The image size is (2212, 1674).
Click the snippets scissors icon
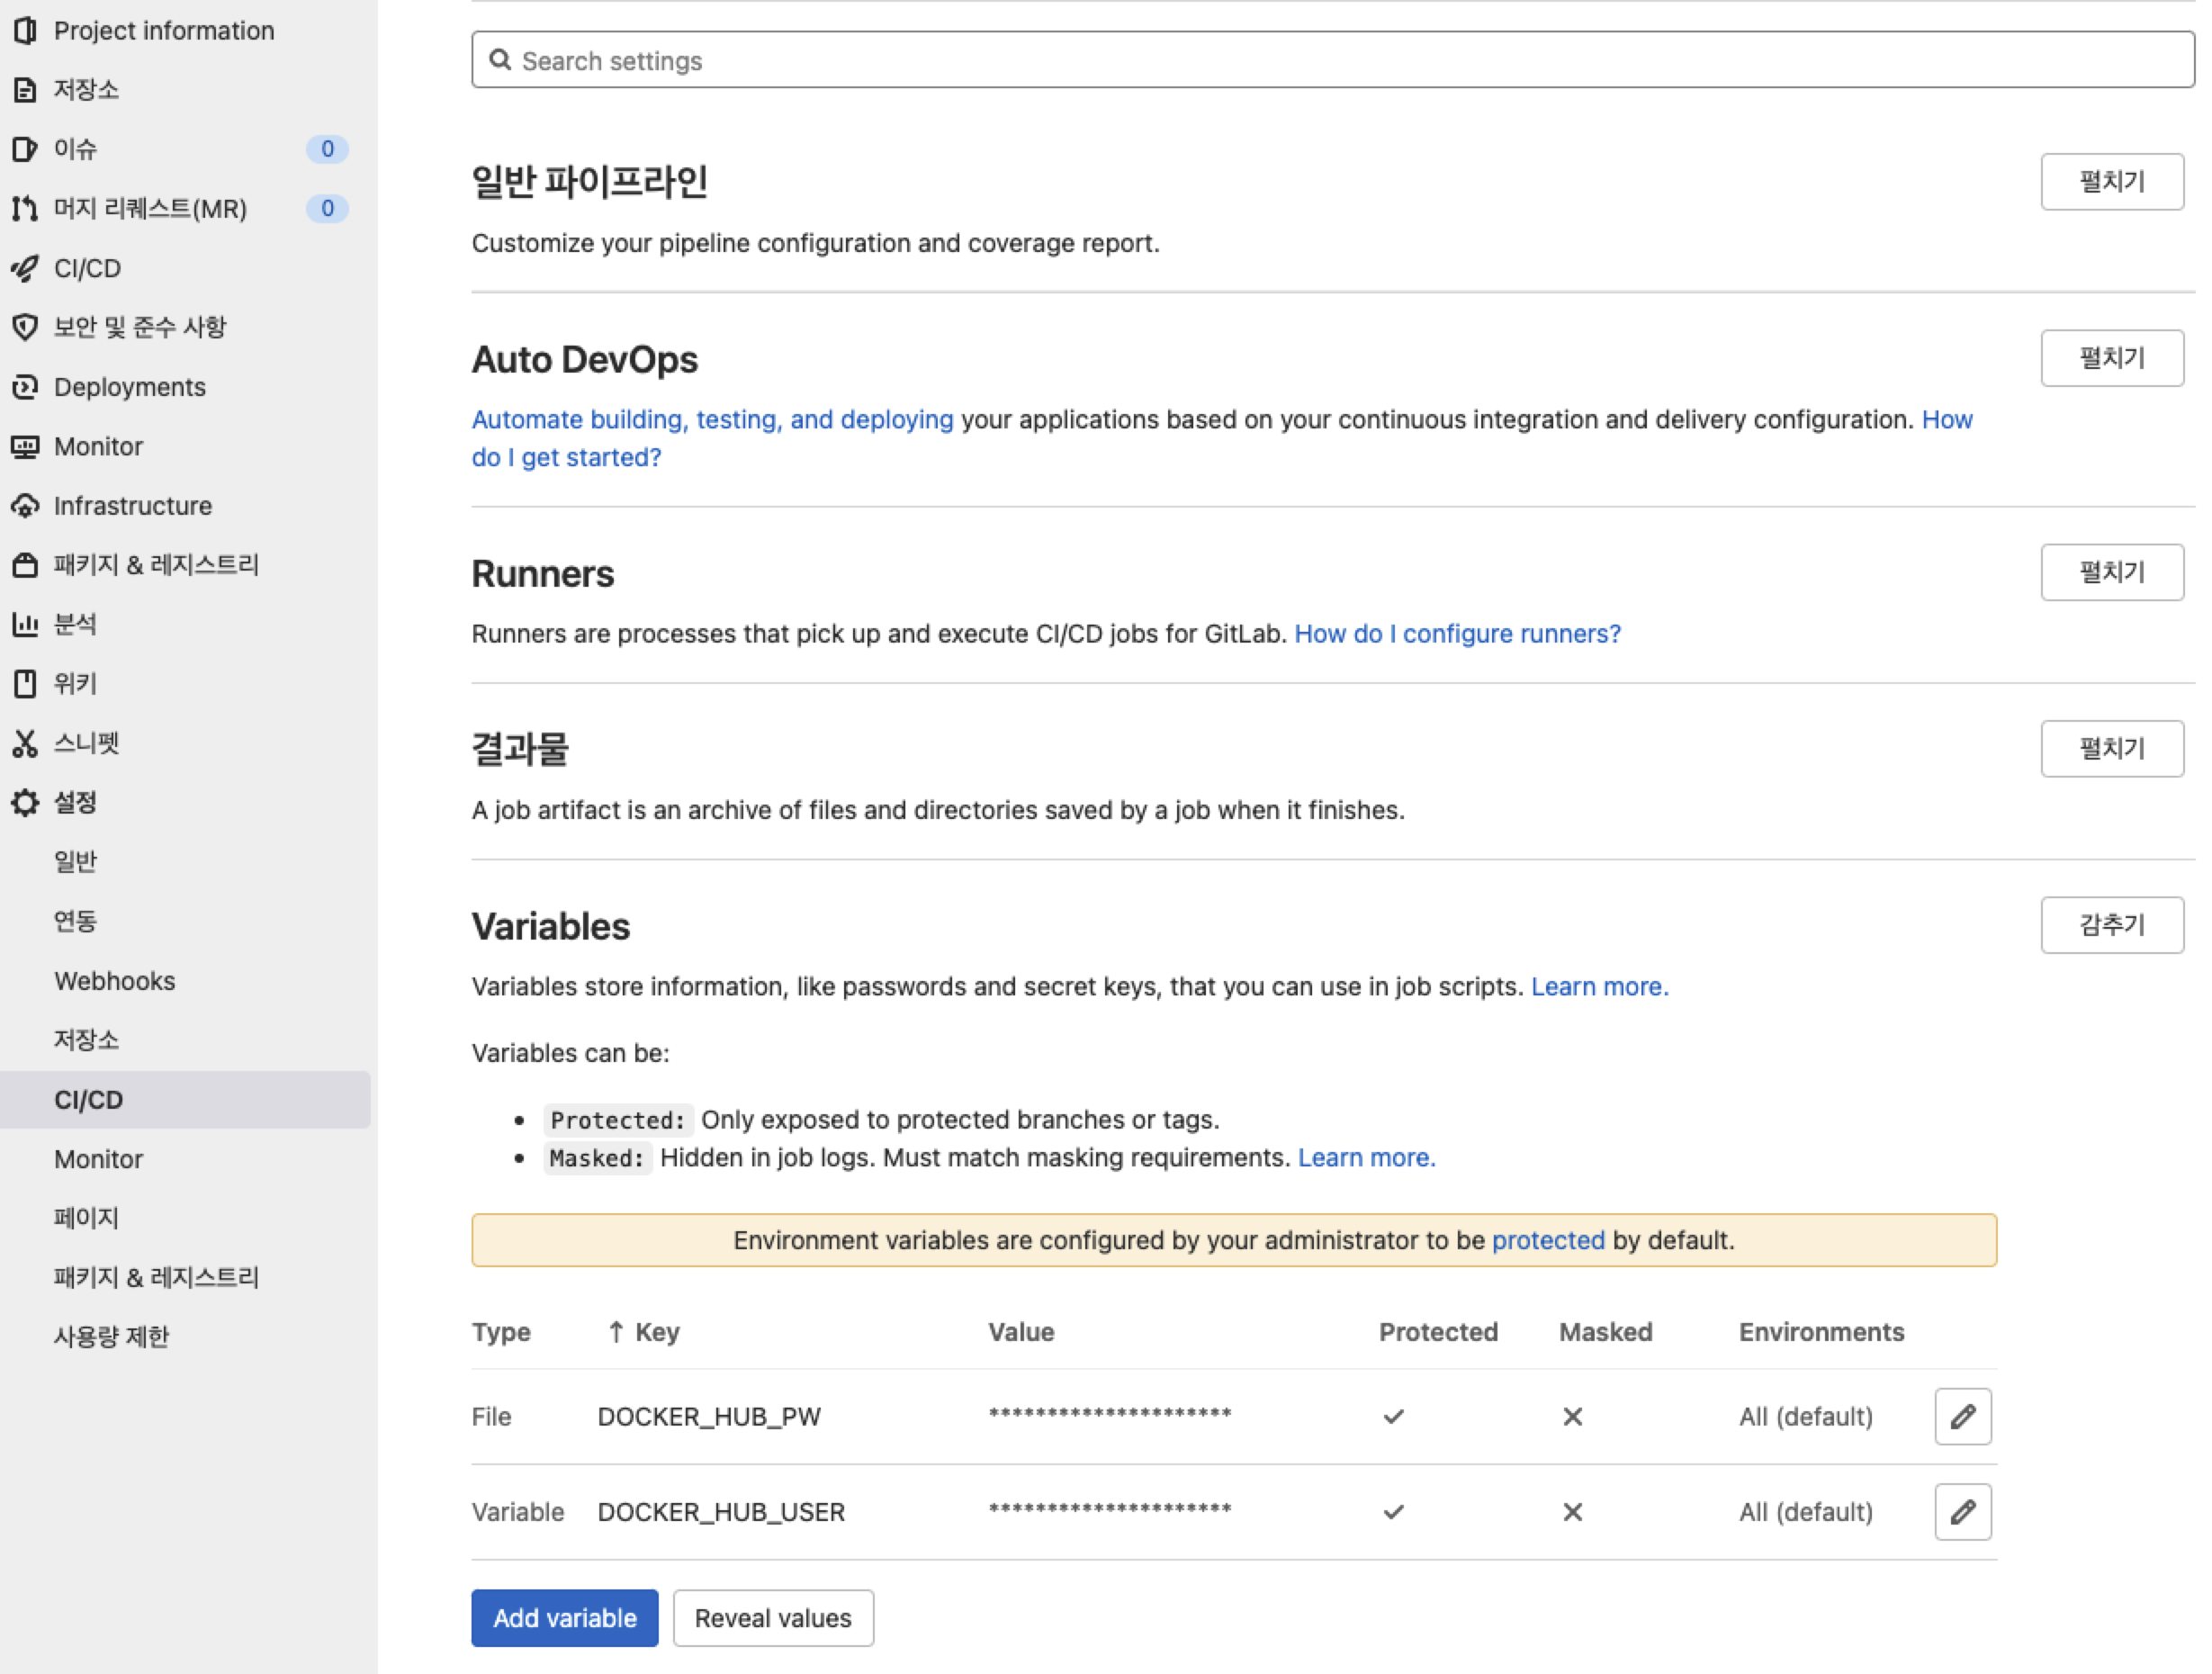[25, 743]
